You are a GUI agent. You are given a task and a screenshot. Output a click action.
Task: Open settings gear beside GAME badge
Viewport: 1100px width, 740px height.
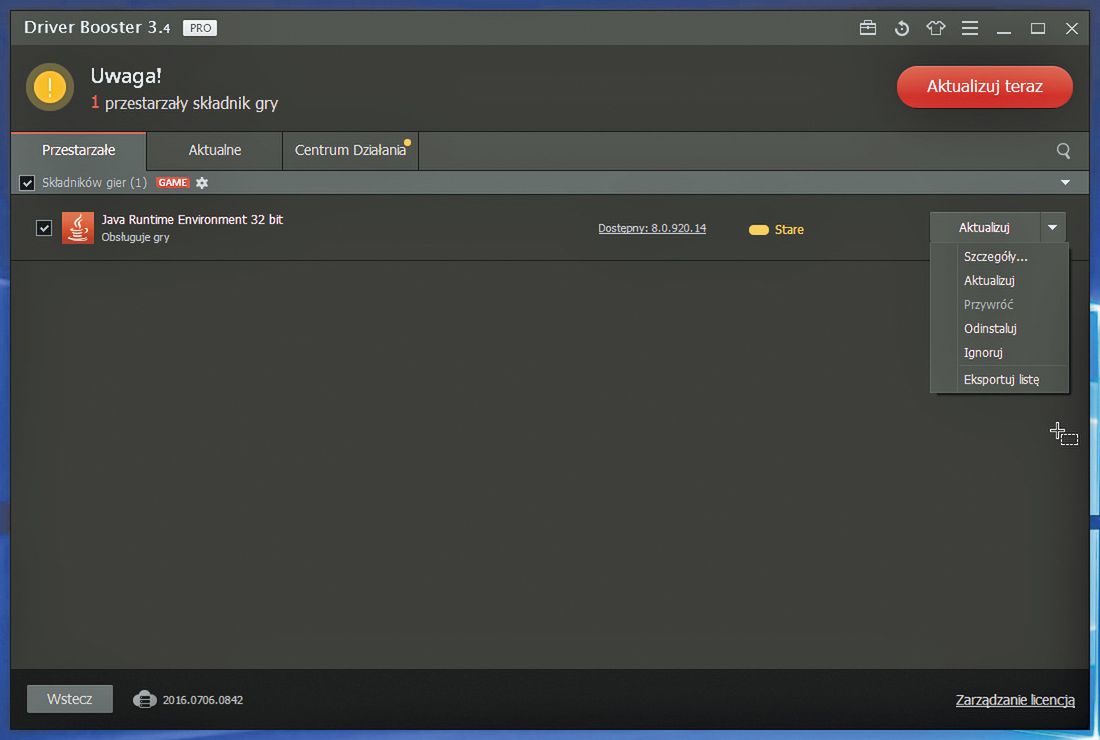point(202,183)
